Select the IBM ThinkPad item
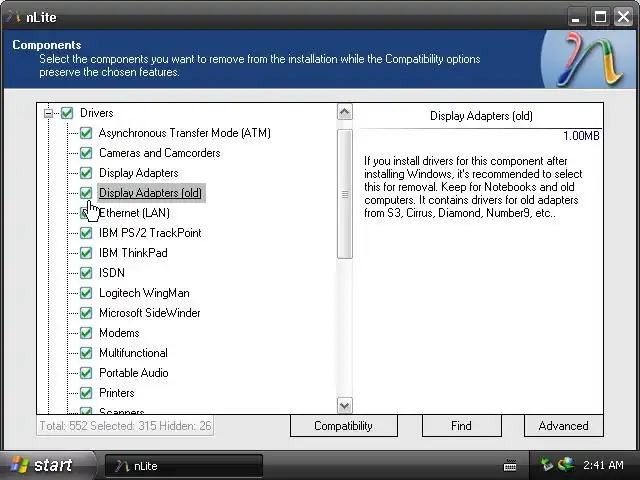Viewport: 640px width, 480px height. pyautogui.click(x=133, y=253)
